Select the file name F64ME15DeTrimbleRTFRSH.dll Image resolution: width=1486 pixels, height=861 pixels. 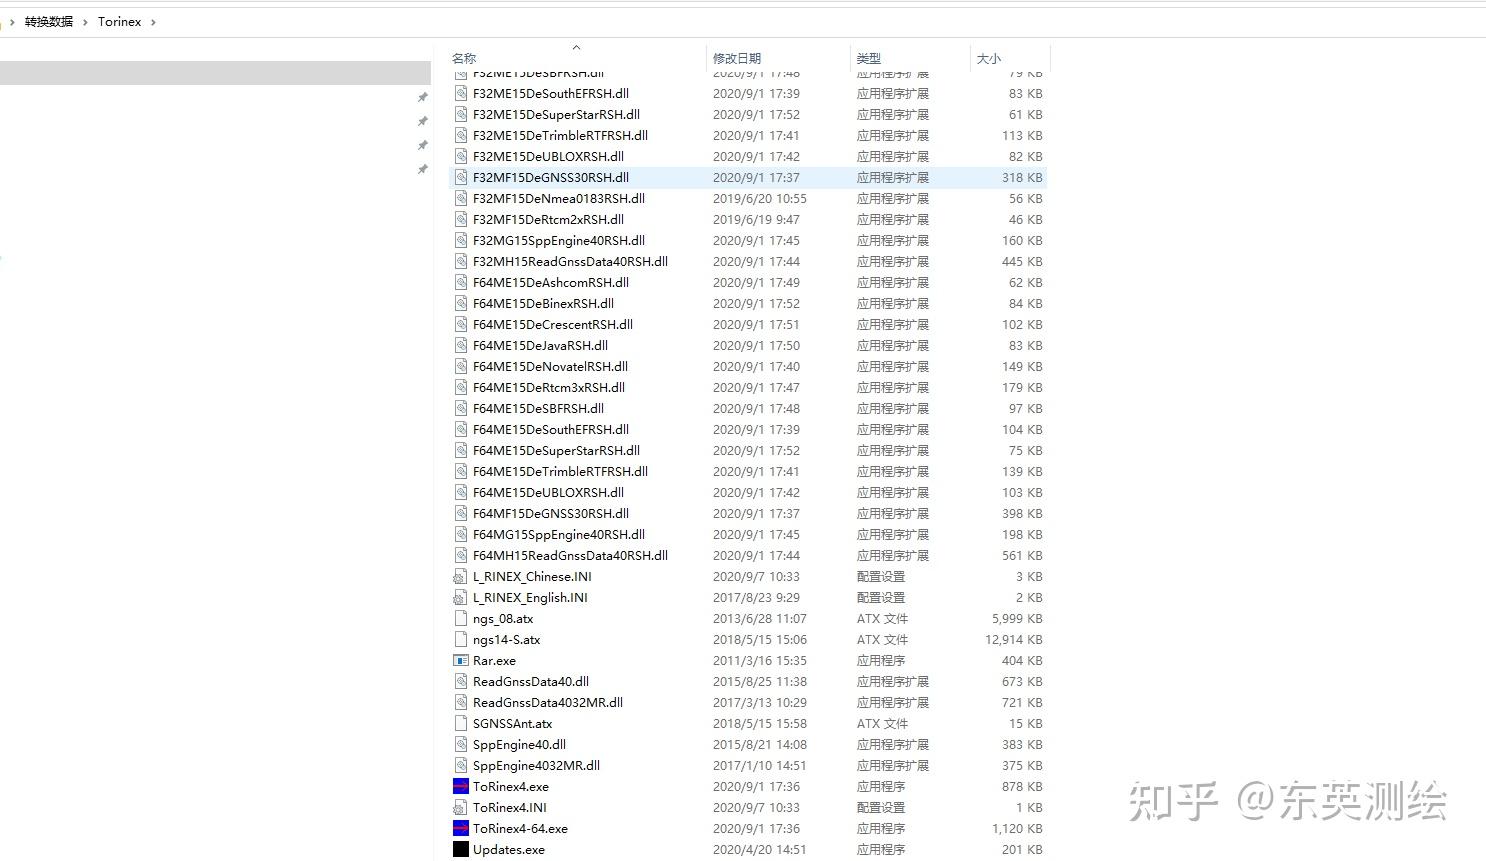[560, 471]
